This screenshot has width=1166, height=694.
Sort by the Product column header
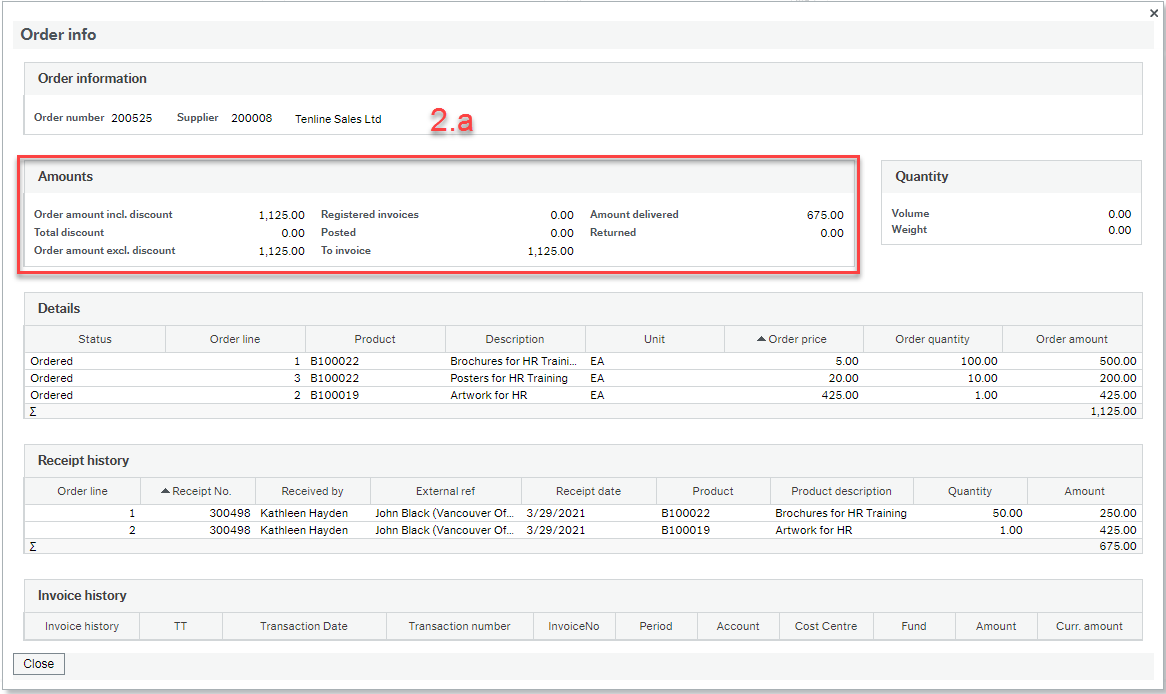pos(375,339)
